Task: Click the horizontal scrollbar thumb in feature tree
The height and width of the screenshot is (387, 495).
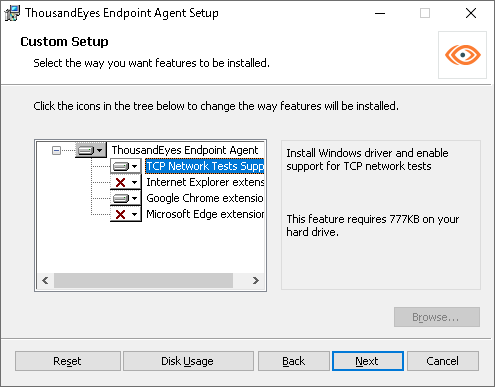Action: [143, 280]
